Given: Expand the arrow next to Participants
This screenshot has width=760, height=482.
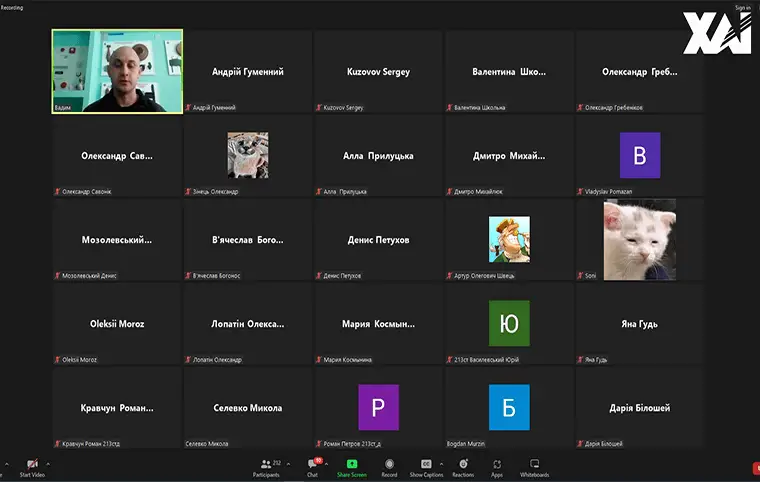Looking at the screenshot, I should pos(287,463).
